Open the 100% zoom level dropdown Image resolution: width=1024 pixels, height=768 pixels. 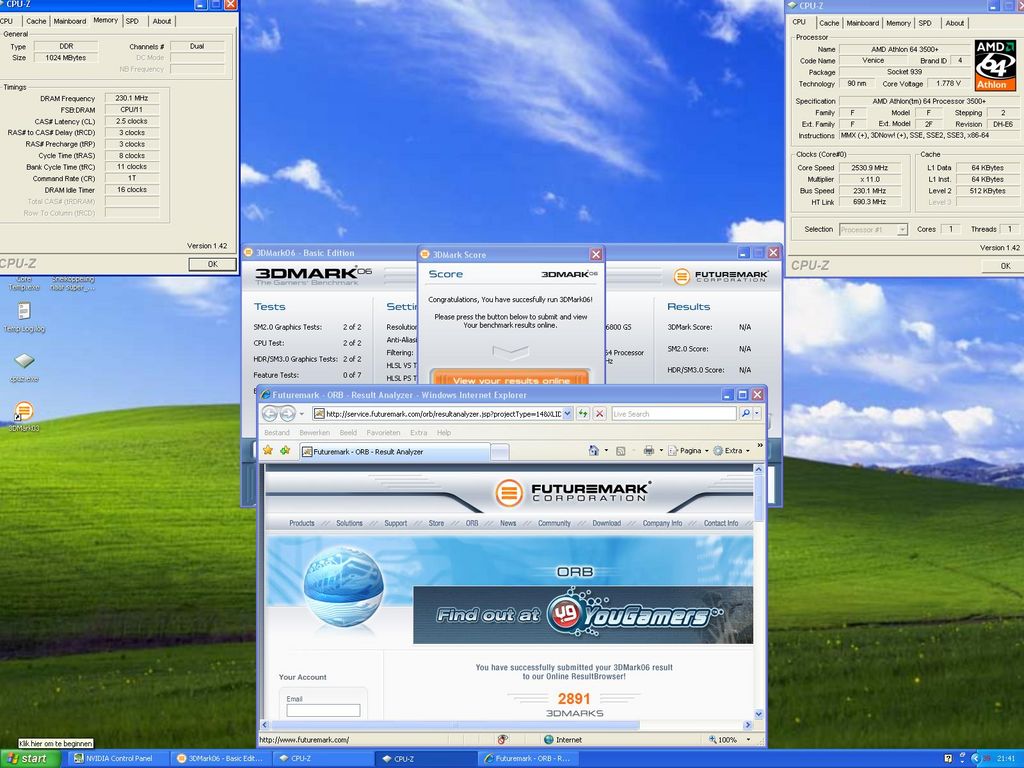[x=748, y=739]
